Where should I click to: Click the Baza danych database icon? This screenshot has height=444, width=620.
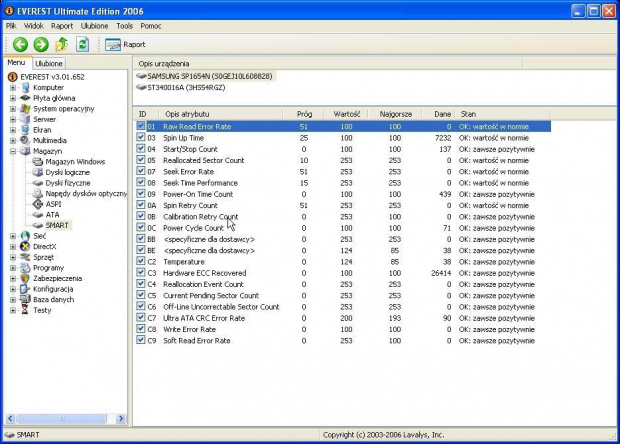pyautogui.click(x=25, y=299)
